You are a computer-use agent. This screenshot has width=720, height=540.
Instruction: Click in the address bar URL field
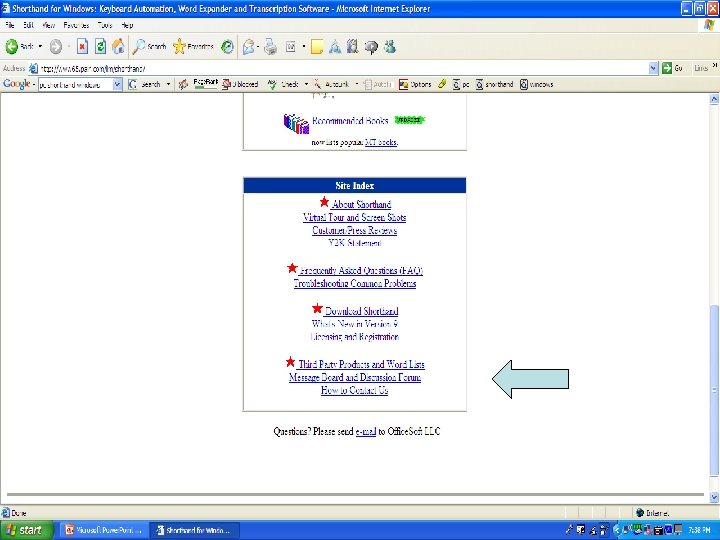340,68
